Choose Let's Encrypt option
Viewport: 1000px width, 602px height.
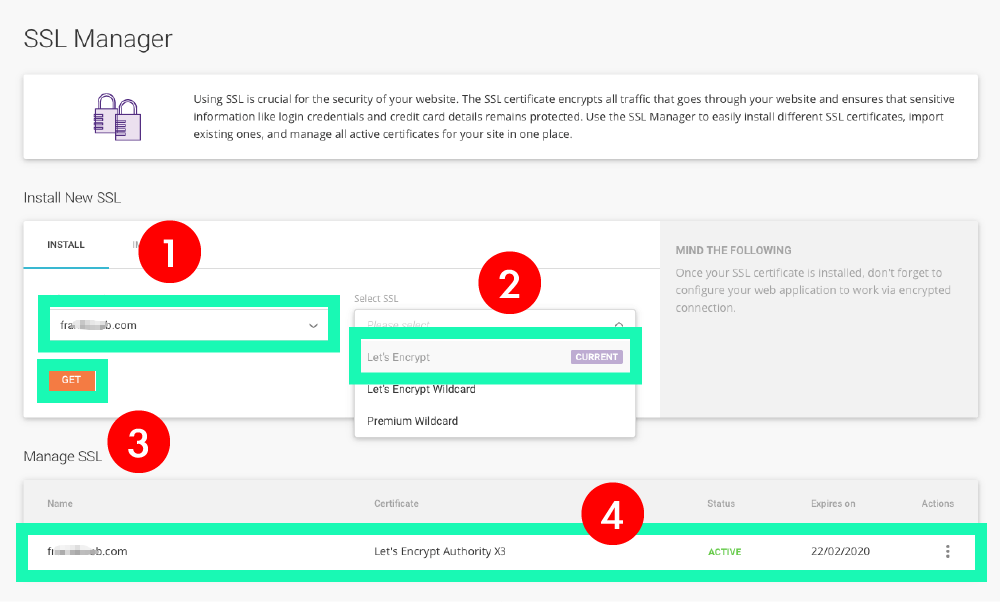495,357
